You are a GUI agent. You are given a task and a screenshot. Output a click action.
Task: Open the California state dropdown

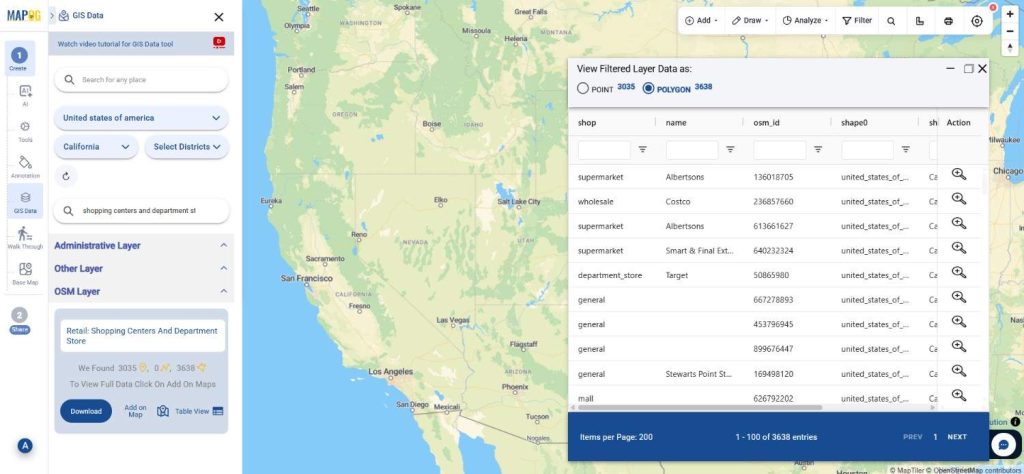tap(96, 147)
